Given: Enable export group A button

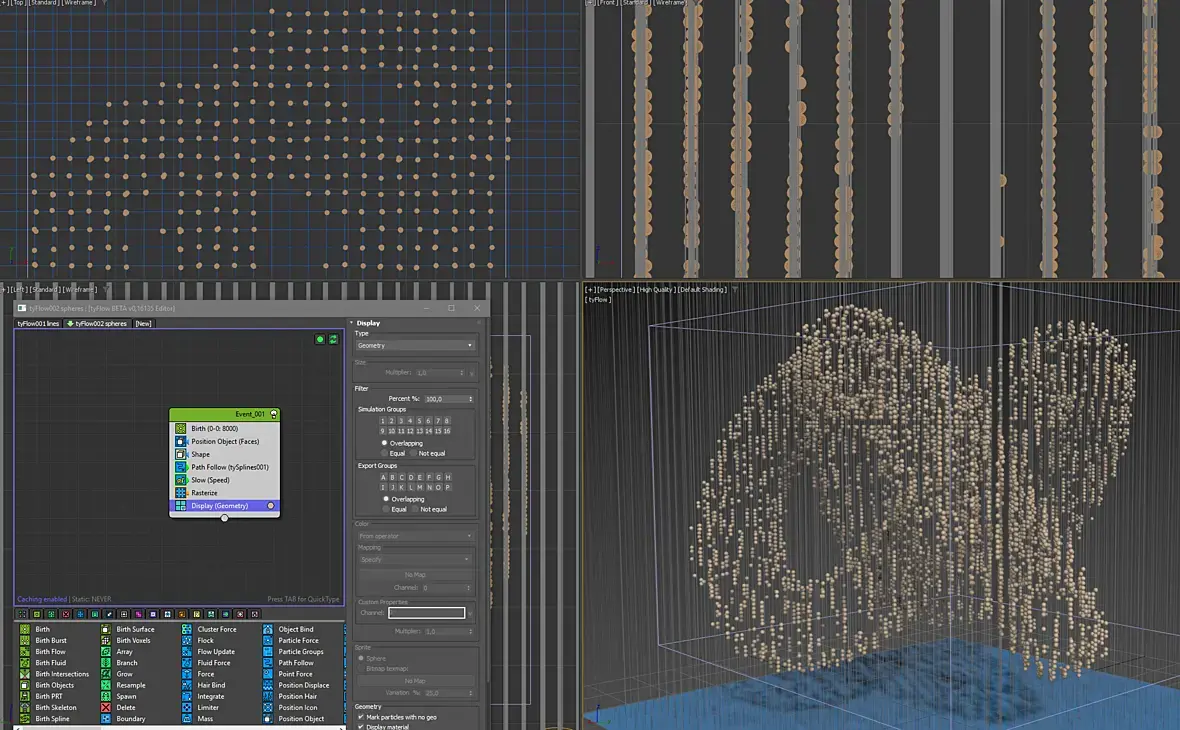Looking at the screenshot, I should (x=383, y=477).
